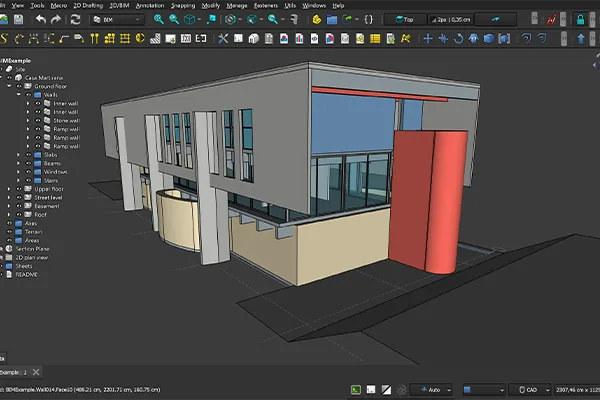The width and height of the screenshot is (600, 400).
Task: Click the green Python console icon
Action: point(356,390)
